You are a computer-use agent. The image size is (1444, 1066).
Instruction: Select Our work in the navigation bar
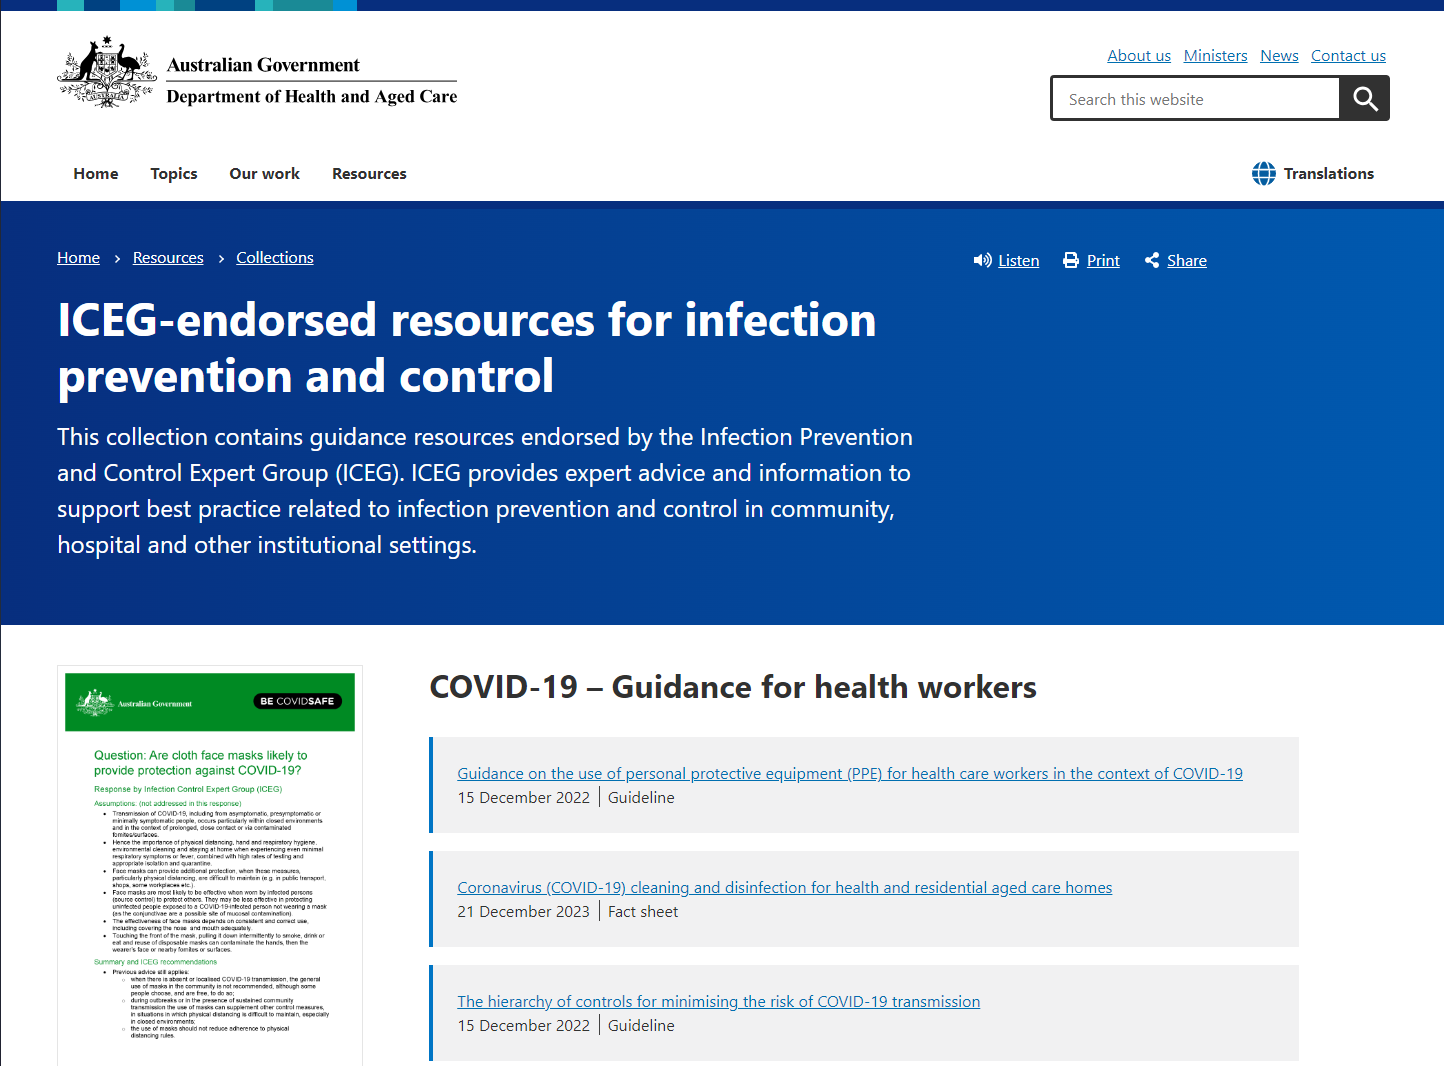(x=264, y=173)
